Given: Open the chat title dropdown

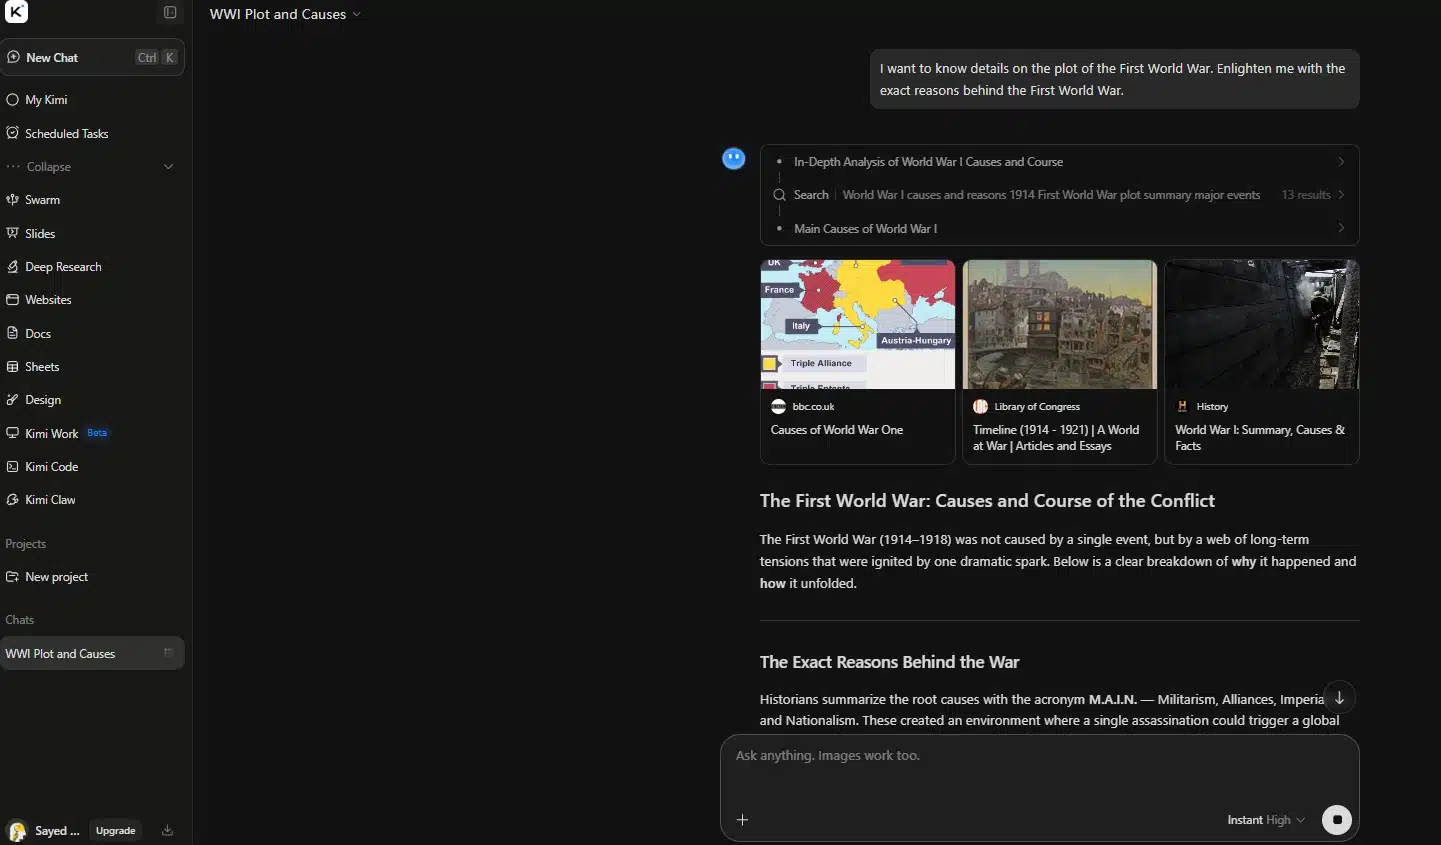Looking at the screenshot, I should point(285,14).
